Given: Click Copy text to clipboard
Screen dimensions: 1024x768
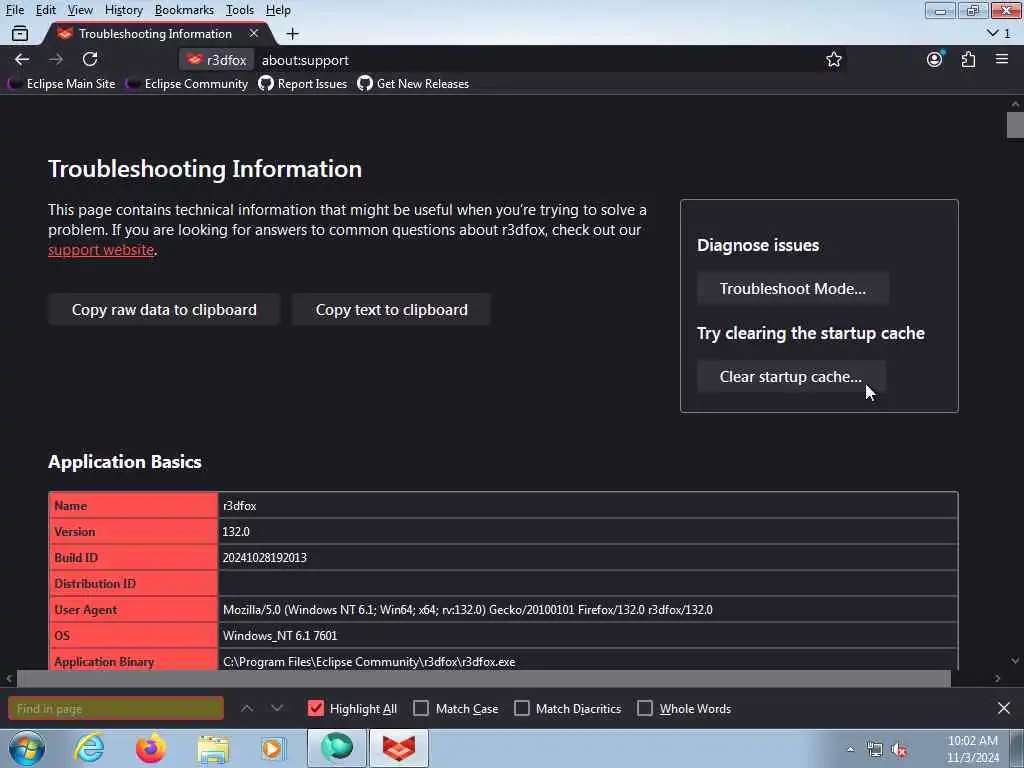Looking at the screenshot, I should coord(391,310).
